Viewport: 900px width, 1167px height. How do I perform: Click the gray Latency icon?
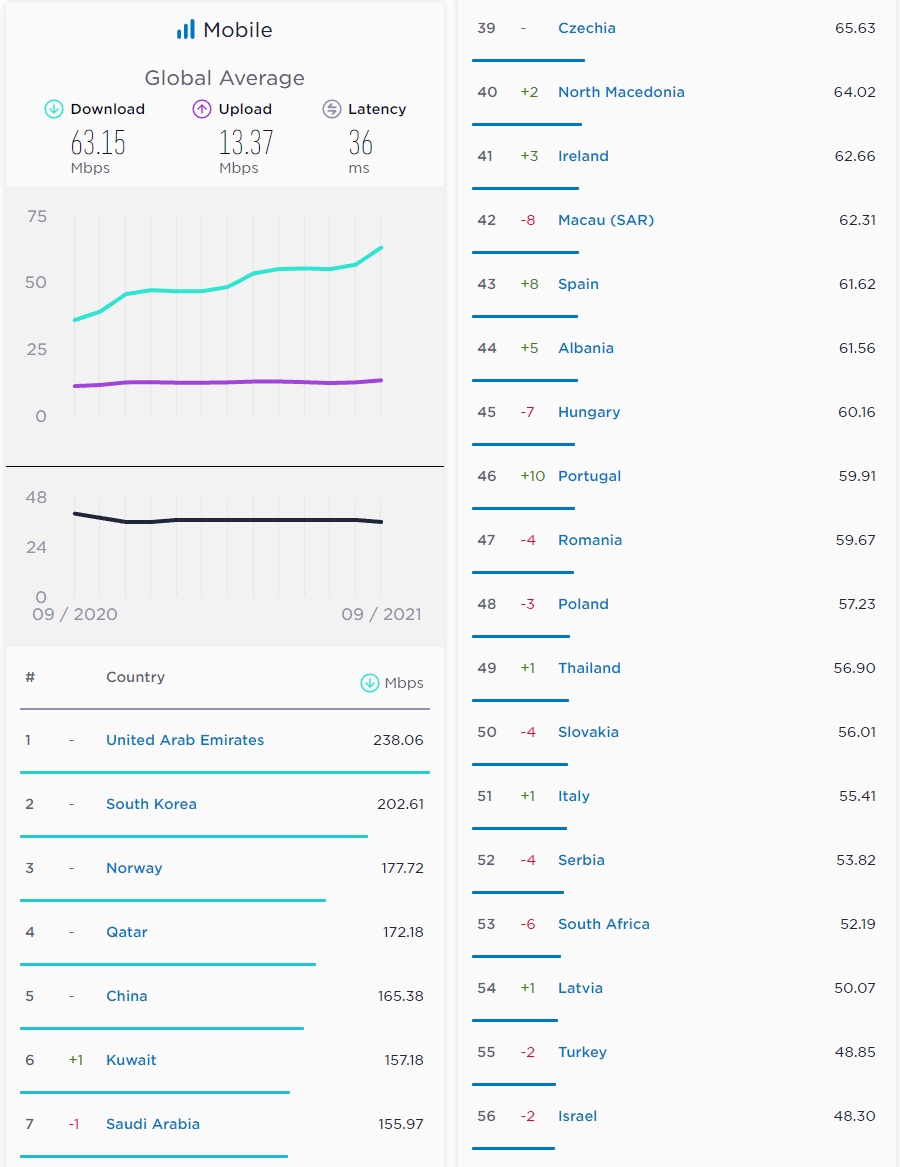(332, 109)
